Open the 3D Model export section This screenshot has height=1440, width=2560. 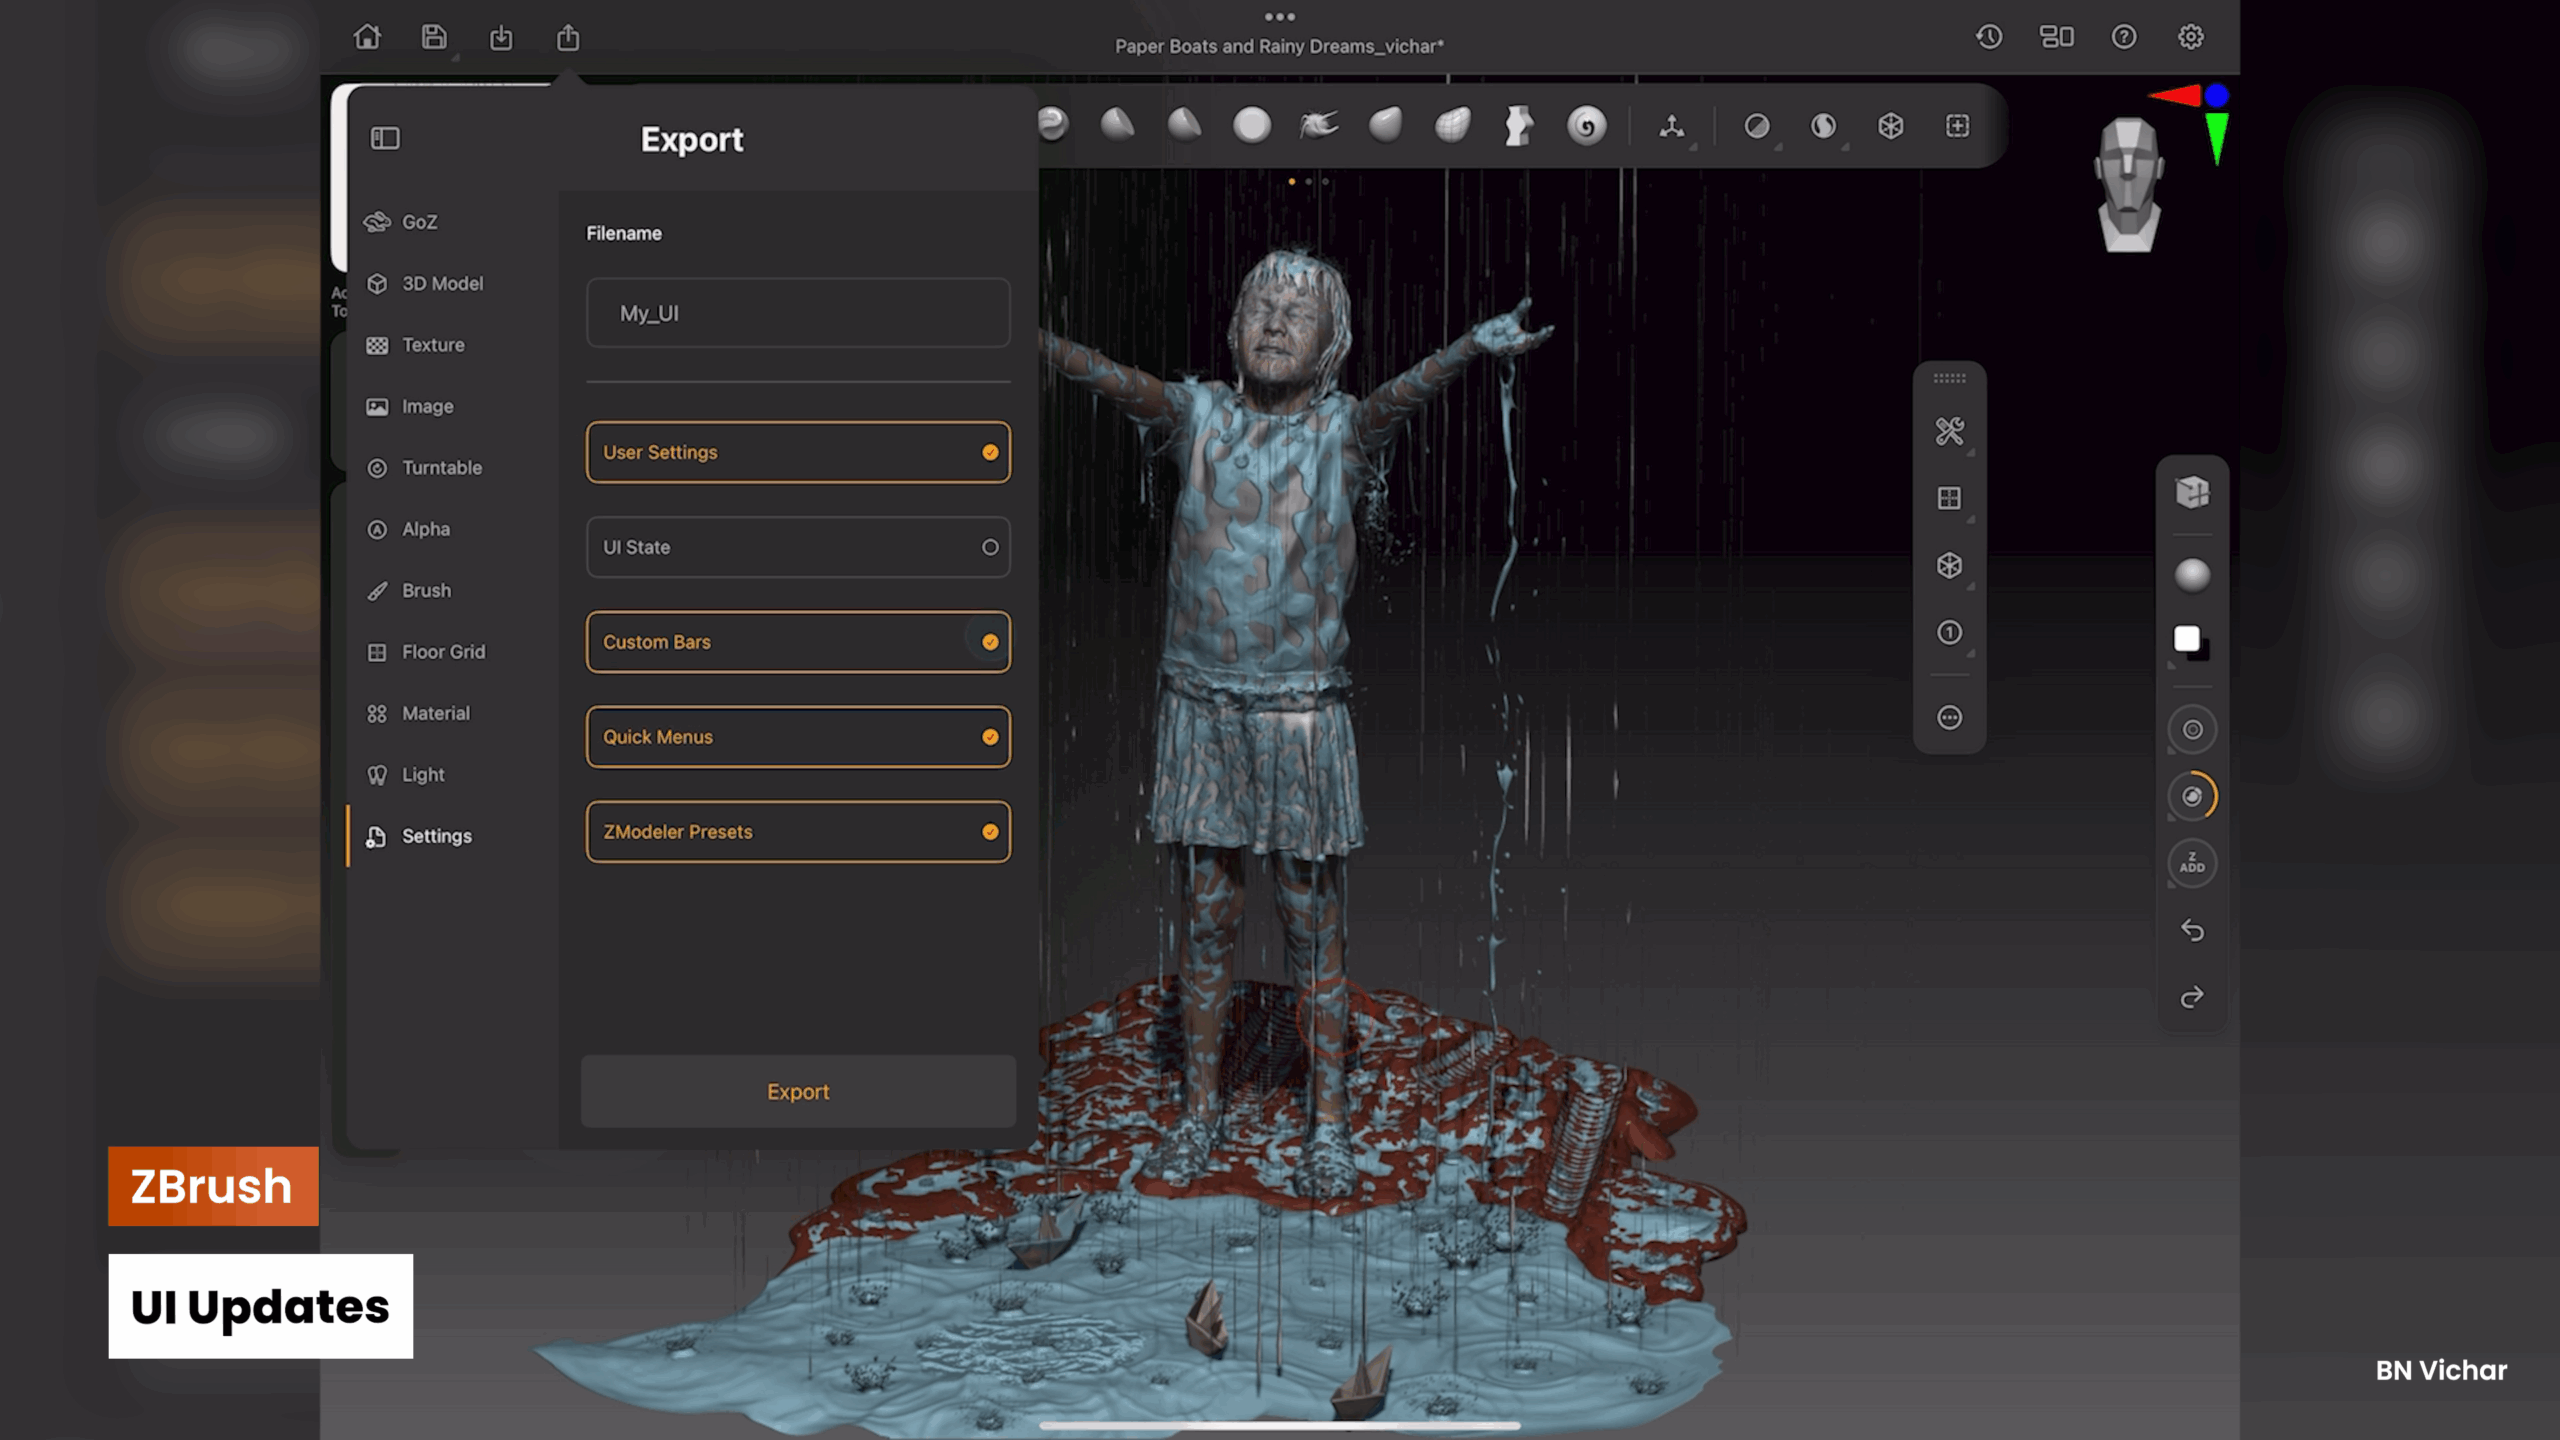point(444,283)
